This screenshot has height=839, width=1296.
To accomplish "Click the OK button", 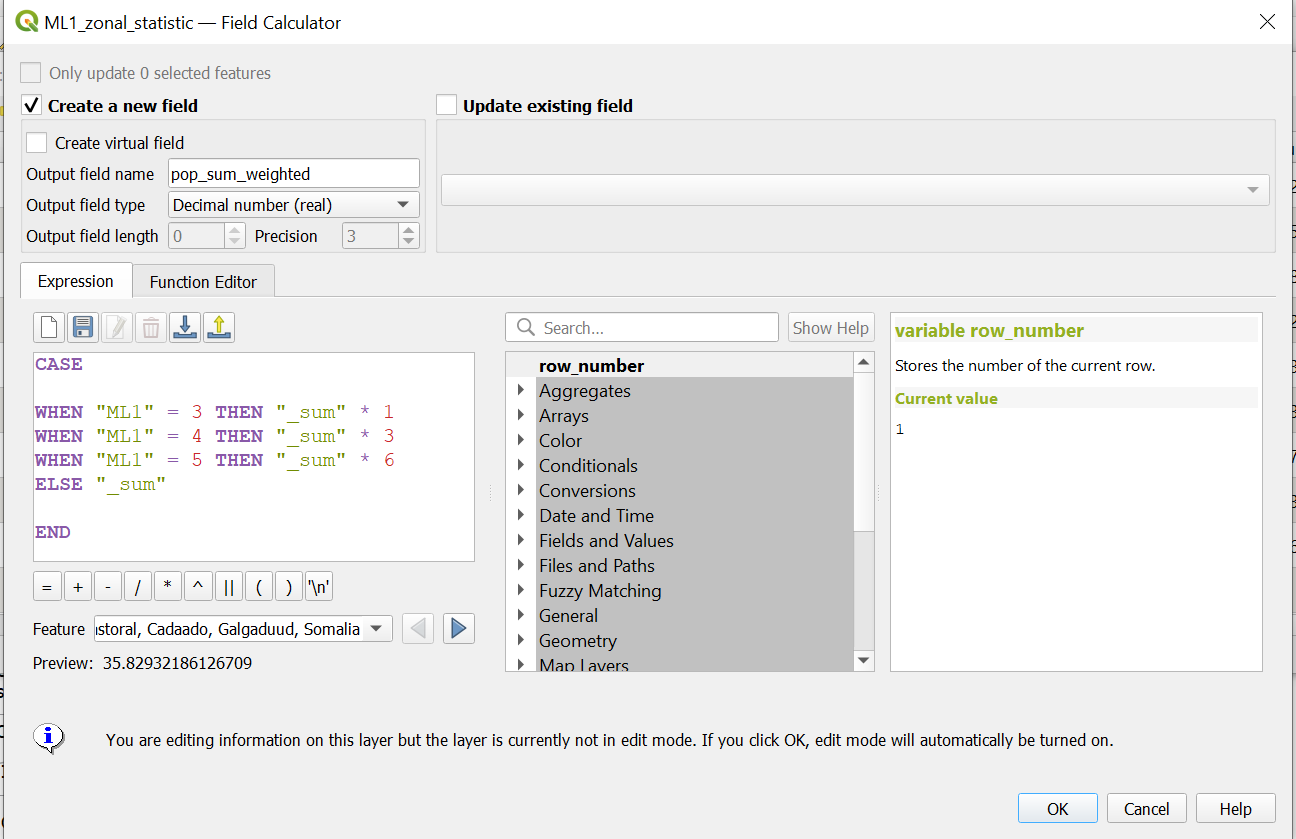I will tap(1057, 809).
